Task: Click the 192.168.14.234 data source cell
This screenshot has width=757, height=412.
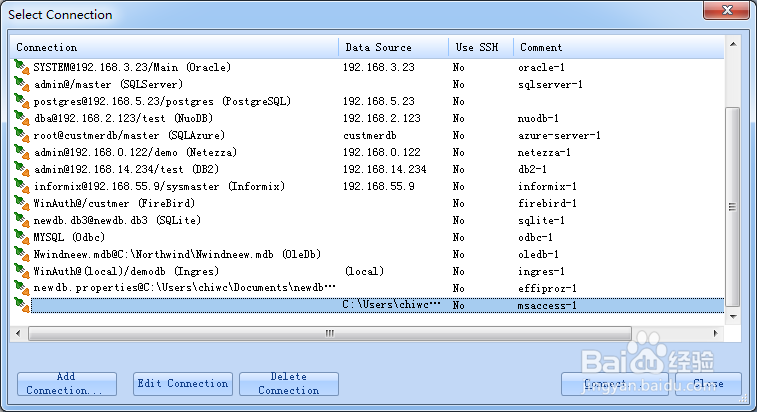Action: (385, 169)
